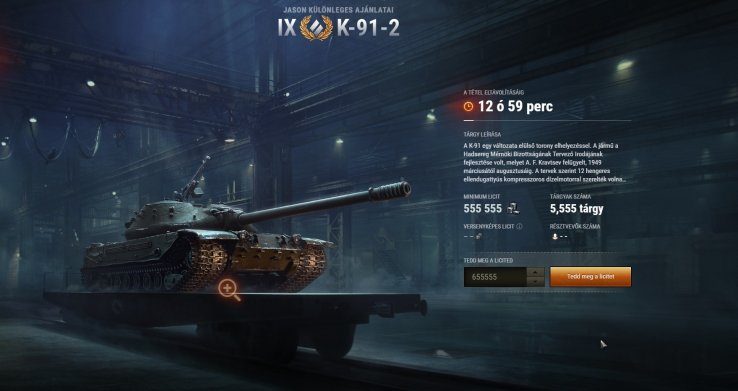The height and width of the screenshot is (391, 738).
Task: Click the info icon beside Versenyképes licit
Action: point(519,226)
